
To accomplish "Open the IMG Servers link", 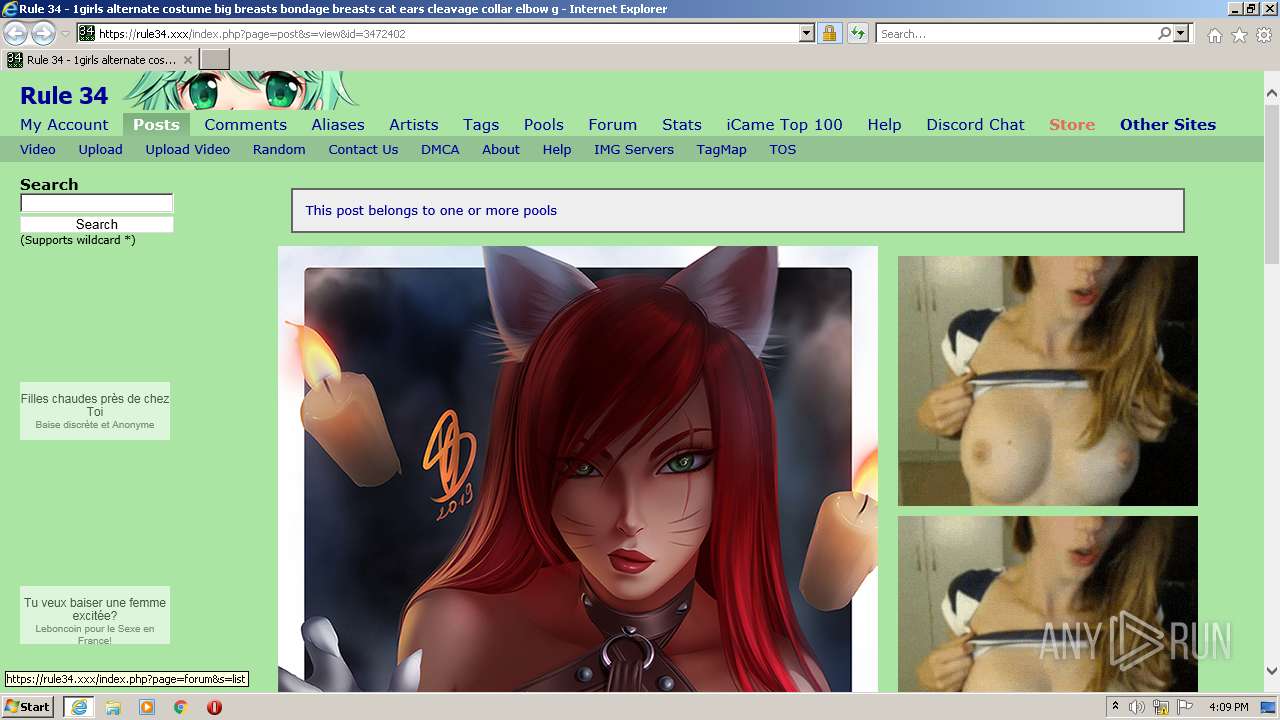I will (x=634, y=149).
